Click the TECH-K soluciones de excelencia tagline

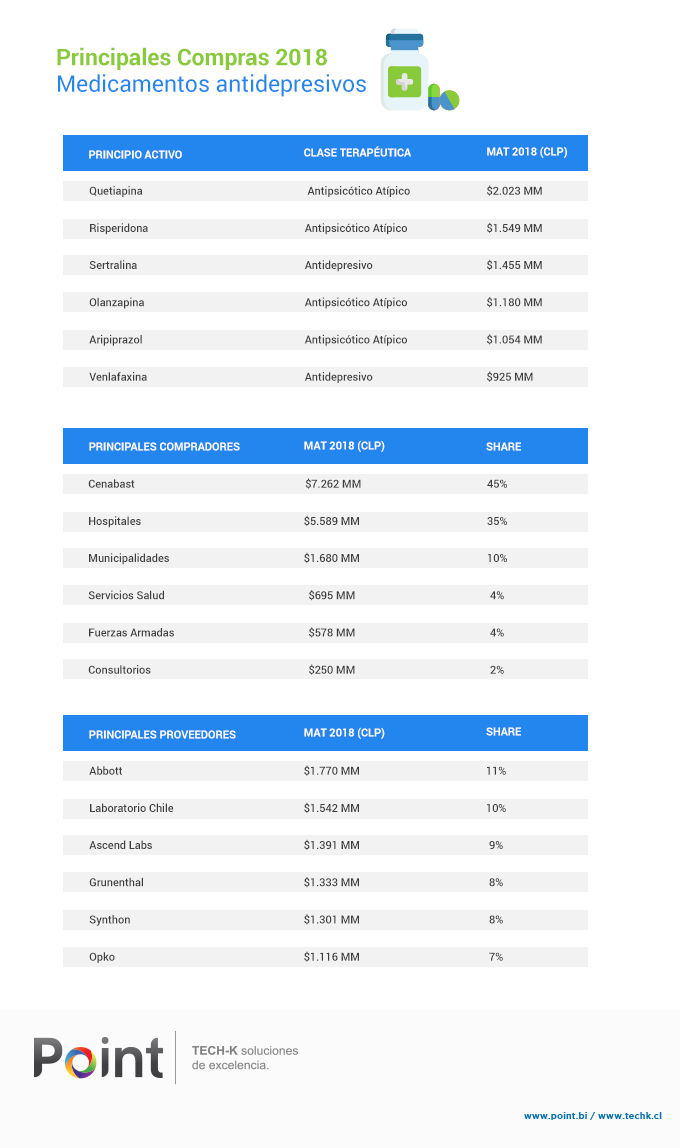244,1058
